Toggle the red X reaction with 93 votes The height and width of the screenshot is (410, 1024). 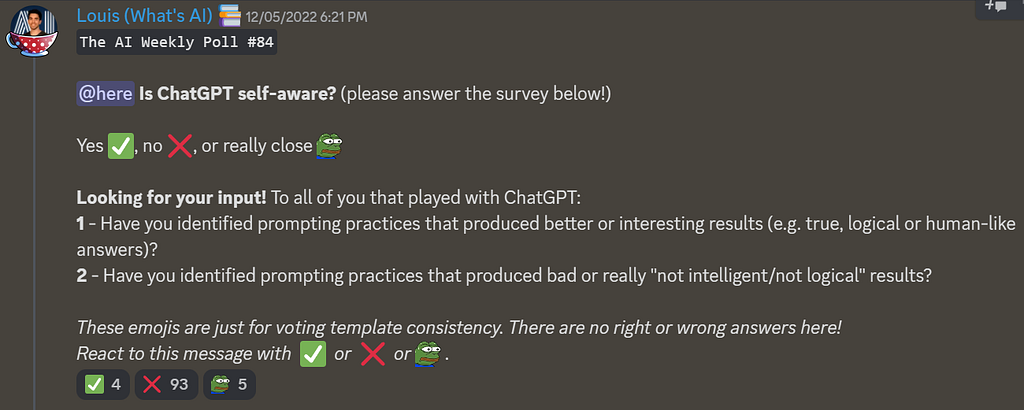(166, 385)
